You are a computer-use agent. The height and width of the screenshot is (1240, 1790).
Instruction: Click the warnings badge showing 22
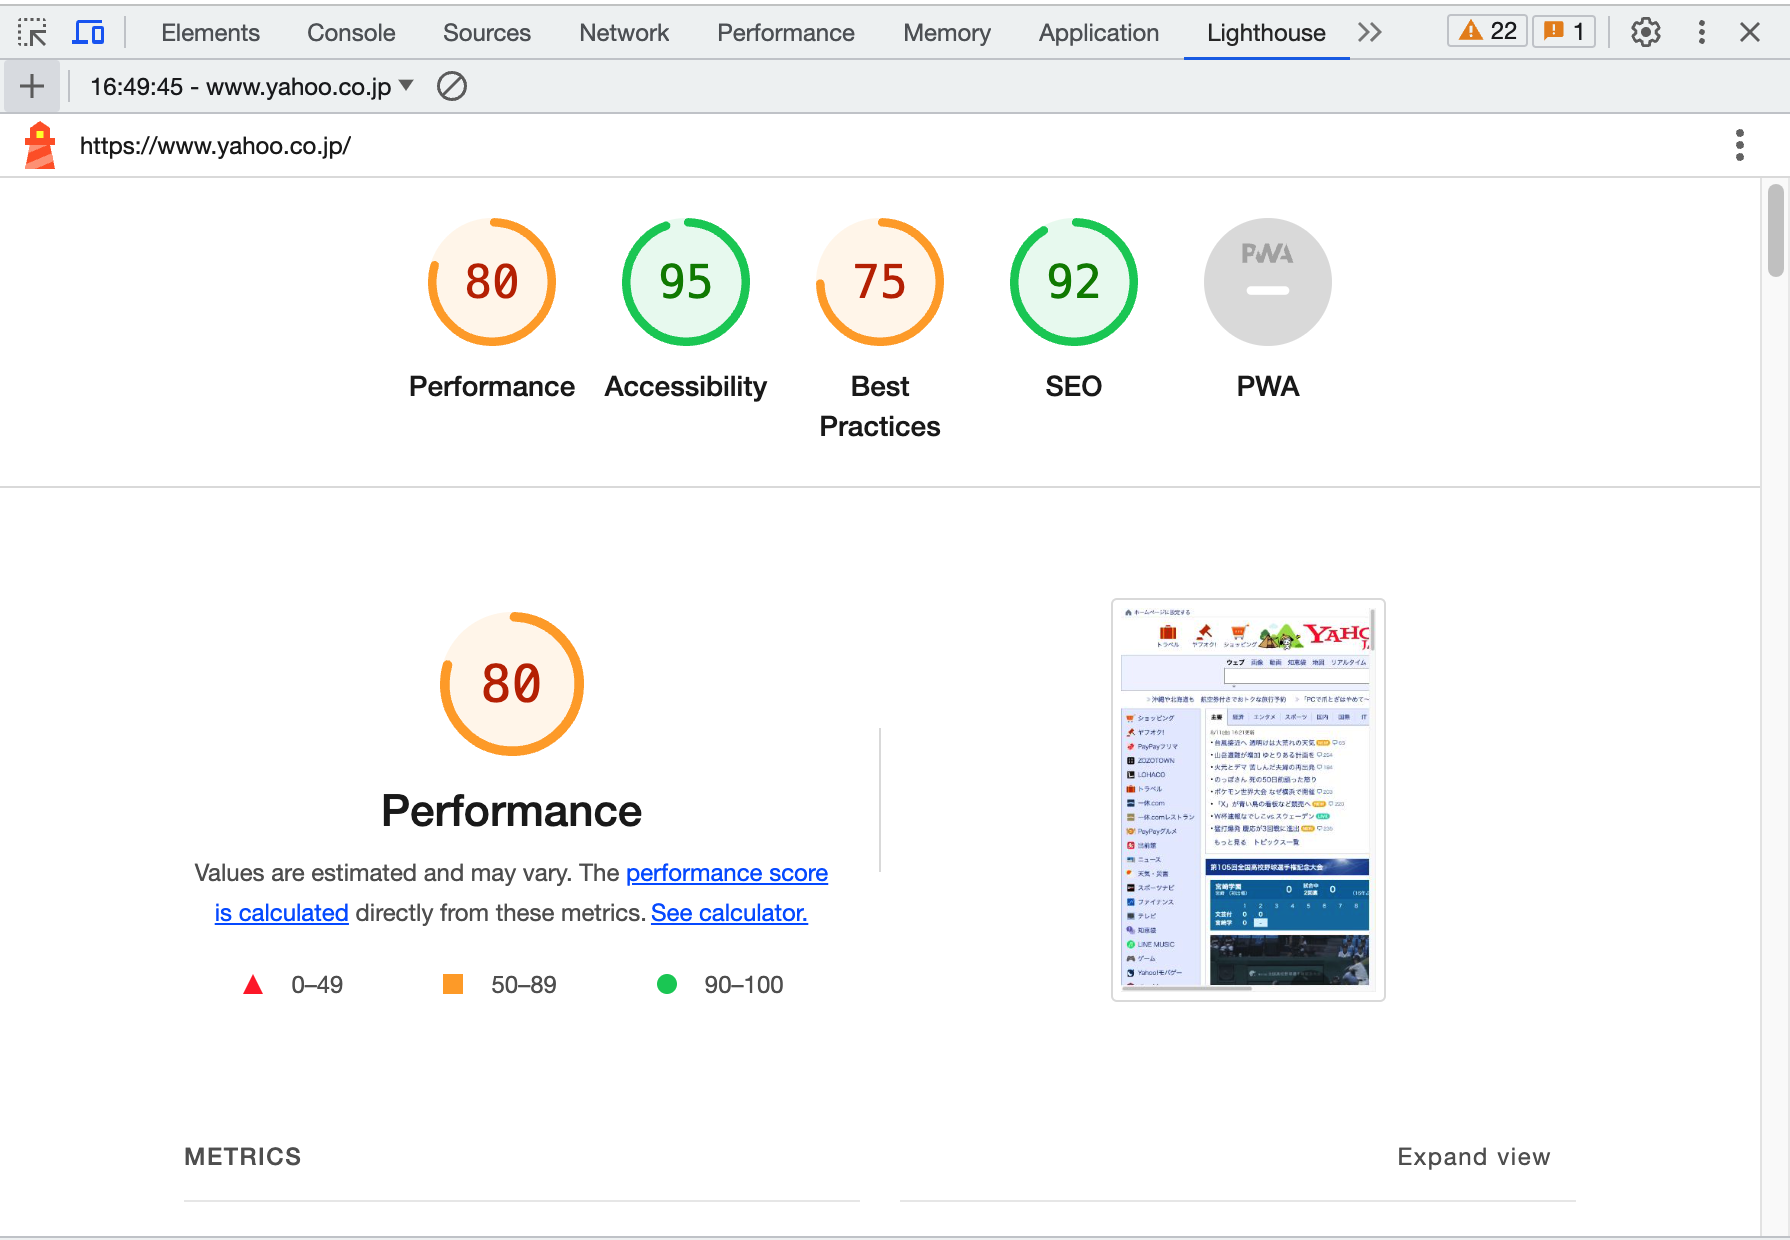click(x=1487, y=31)
